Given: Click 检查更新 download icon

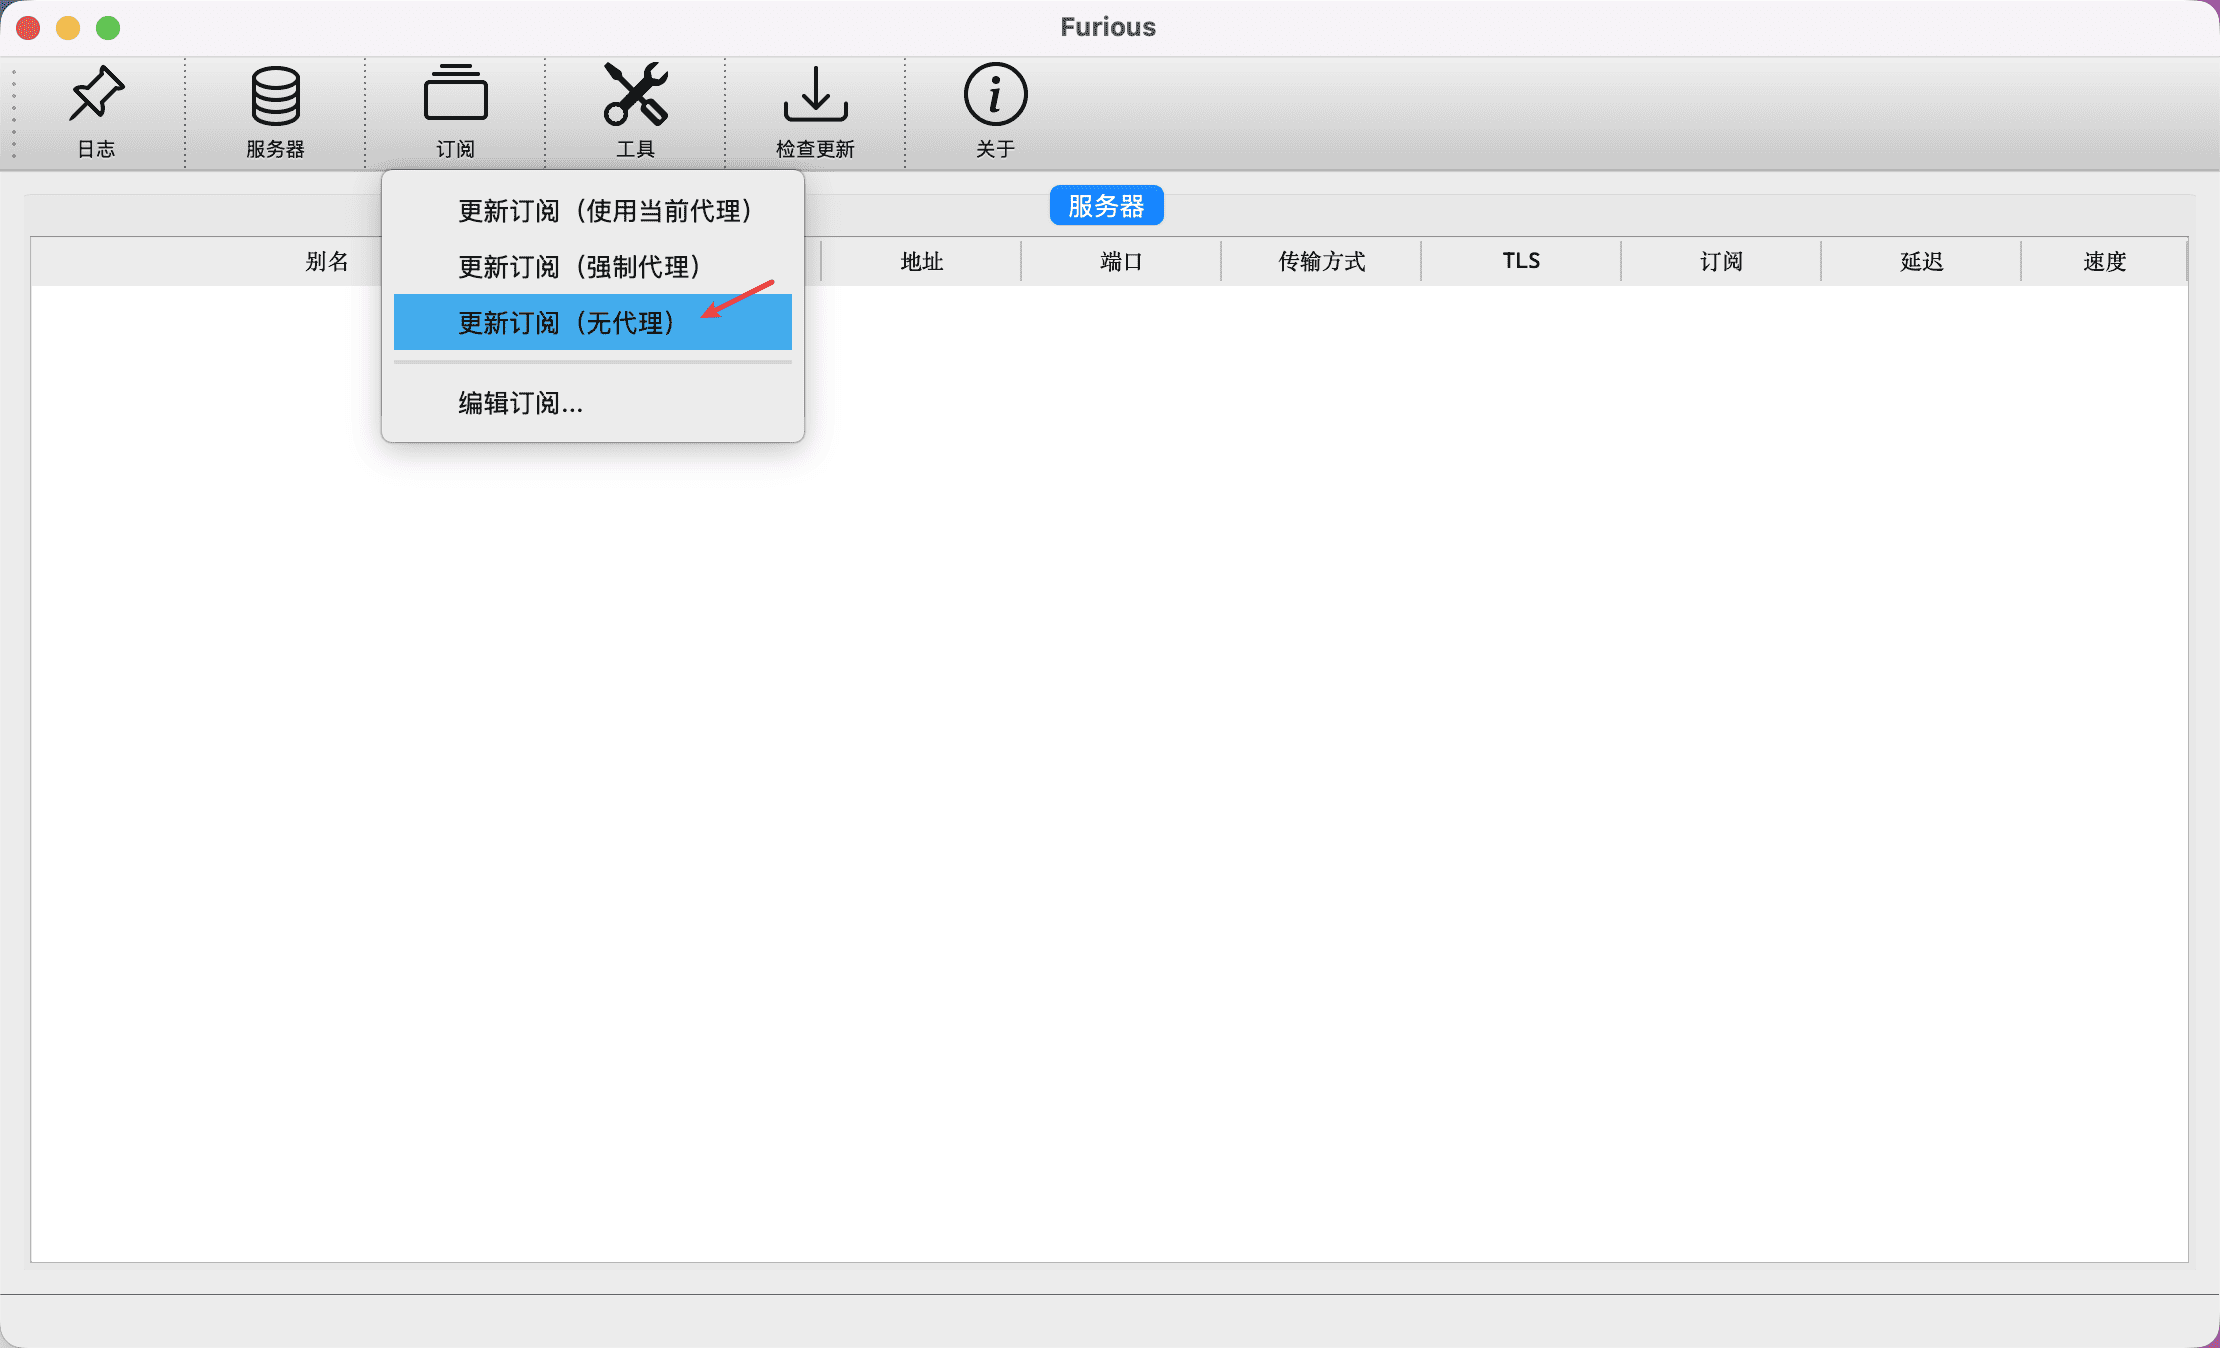Looking at the screenshot, I should point(815,96).
